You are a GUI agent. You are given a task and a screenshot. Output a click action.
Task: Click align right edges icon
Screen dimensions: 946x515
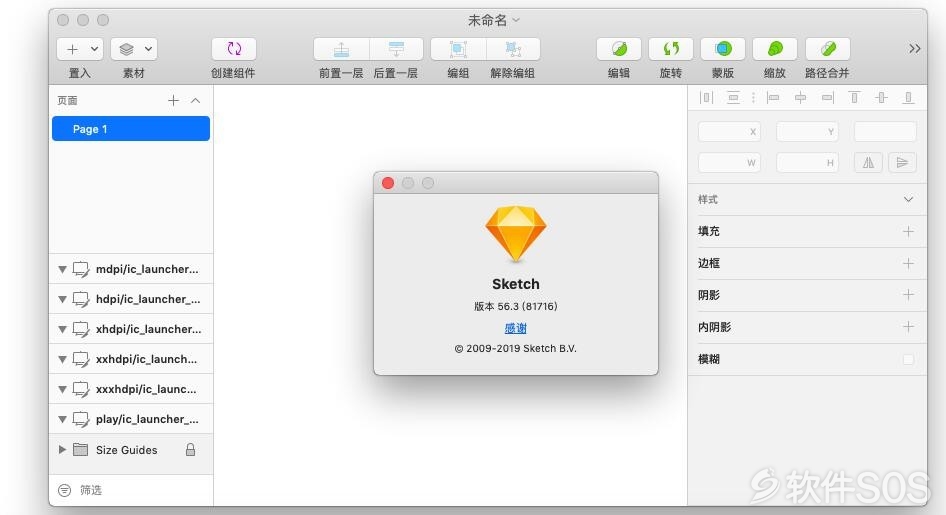click(828, 98)
